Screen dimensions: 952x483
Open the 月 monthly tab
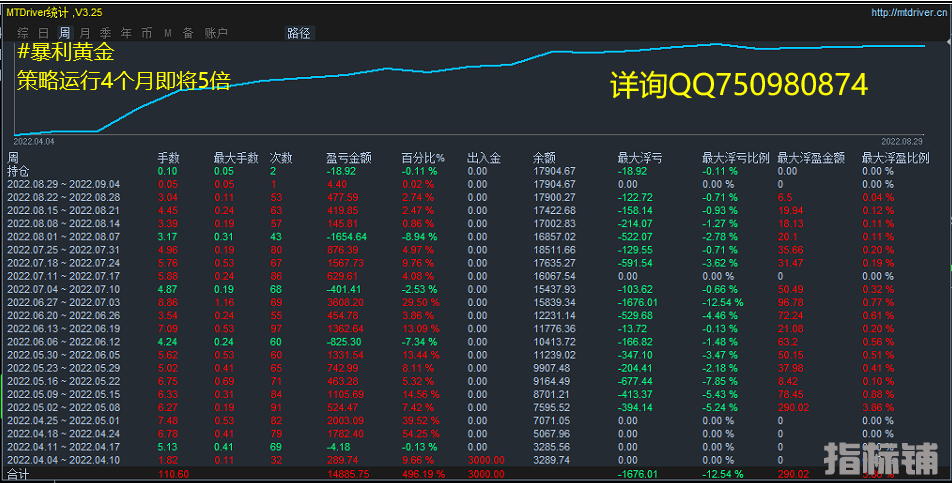85,33
